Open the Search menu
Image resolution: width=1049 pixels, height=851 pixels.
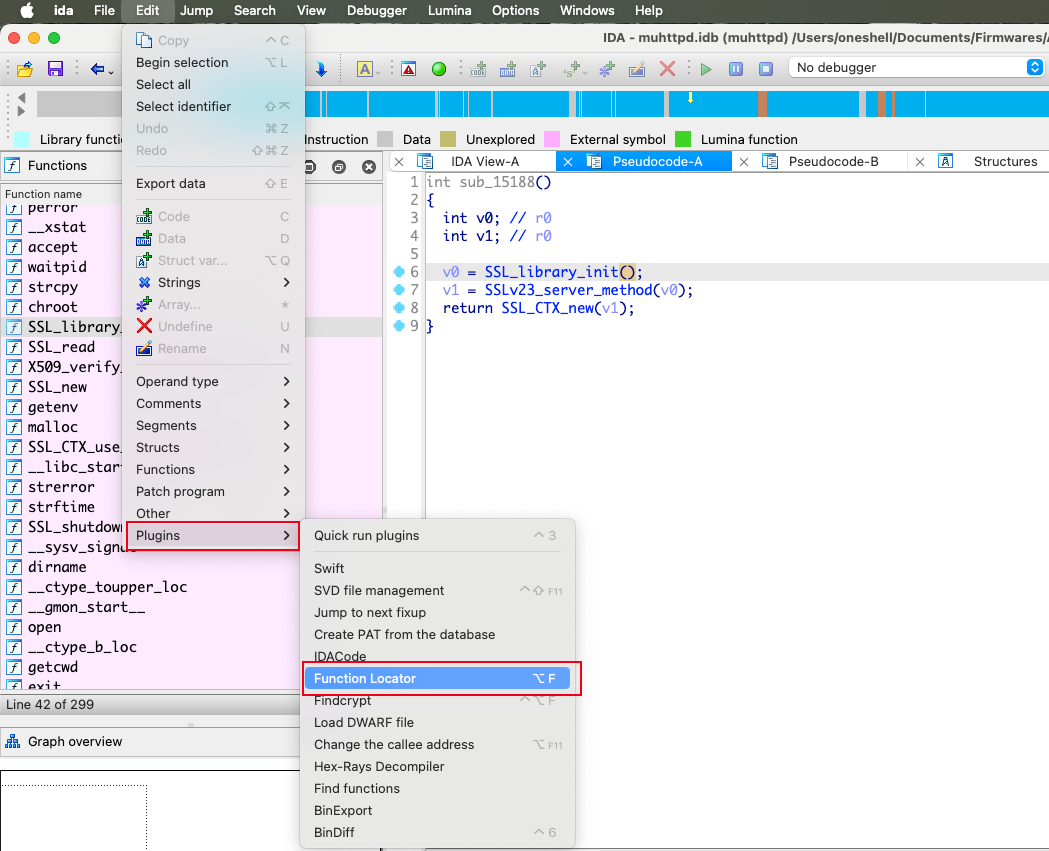pyautogui.click(x=254, y=10)
